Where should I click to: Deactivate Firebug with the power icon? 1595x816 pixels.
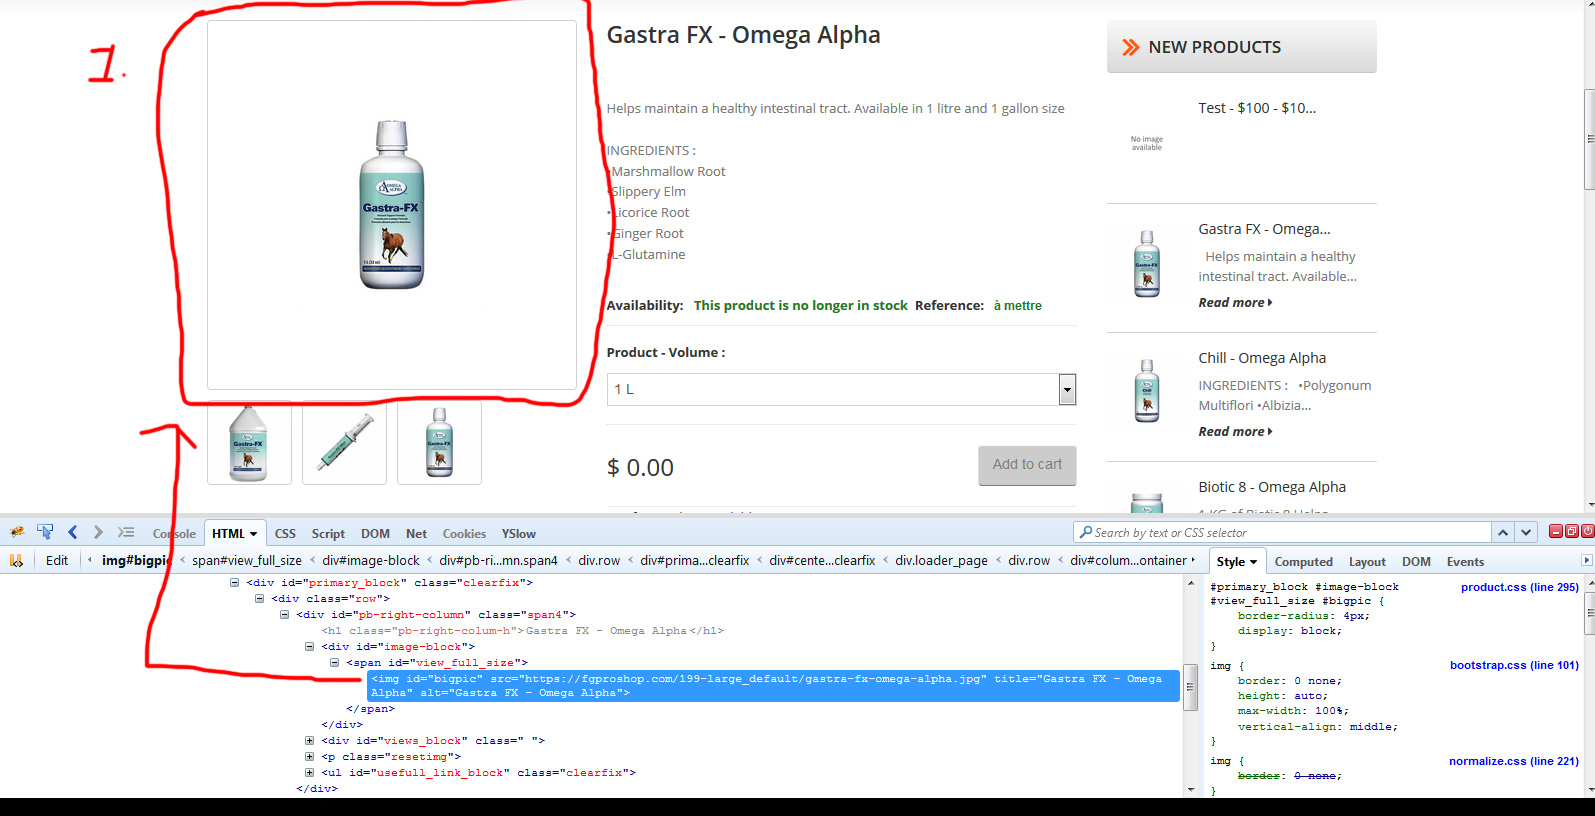coord(1587,531)
